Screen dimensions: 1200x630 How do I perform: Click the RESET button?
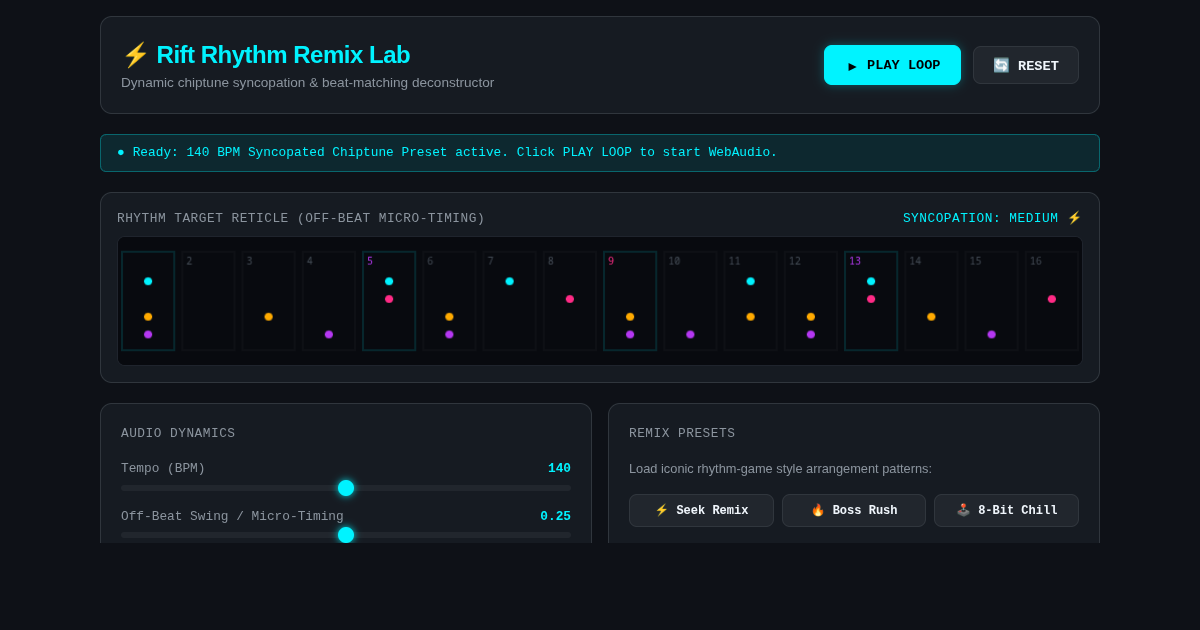pos(1026,65)
